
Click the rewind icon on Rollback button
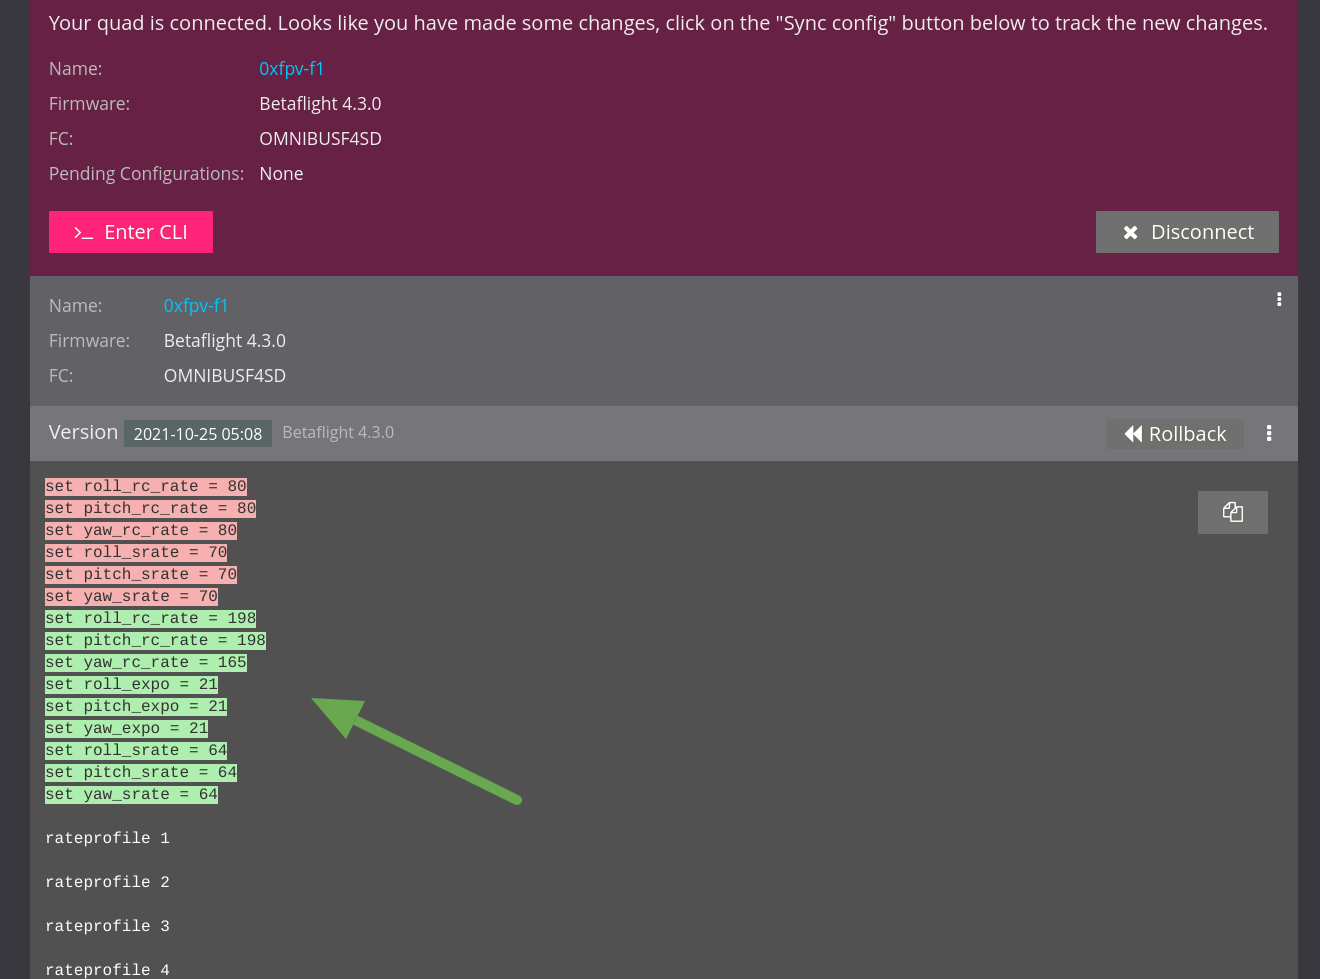coord(1133,434)
